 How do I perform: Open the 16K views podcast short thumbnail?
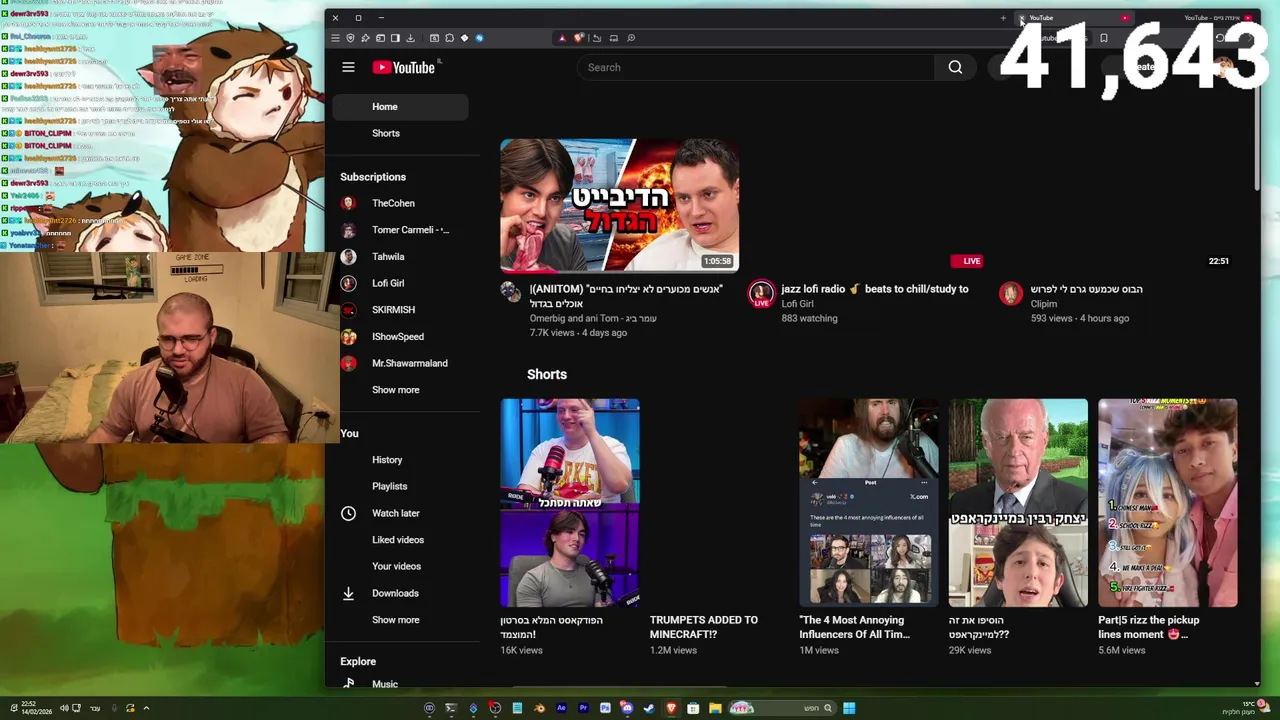tap(570, 503)
